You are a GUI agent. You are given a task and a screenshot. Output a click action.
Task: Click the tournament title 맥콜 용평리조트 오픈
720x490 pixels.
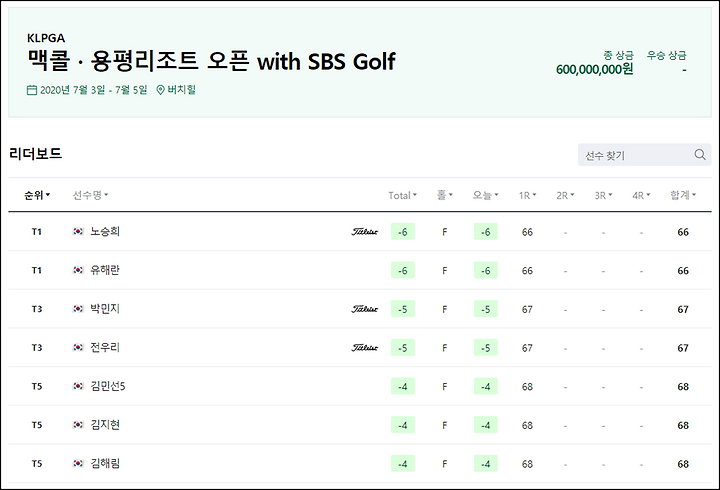pos(212,61)
